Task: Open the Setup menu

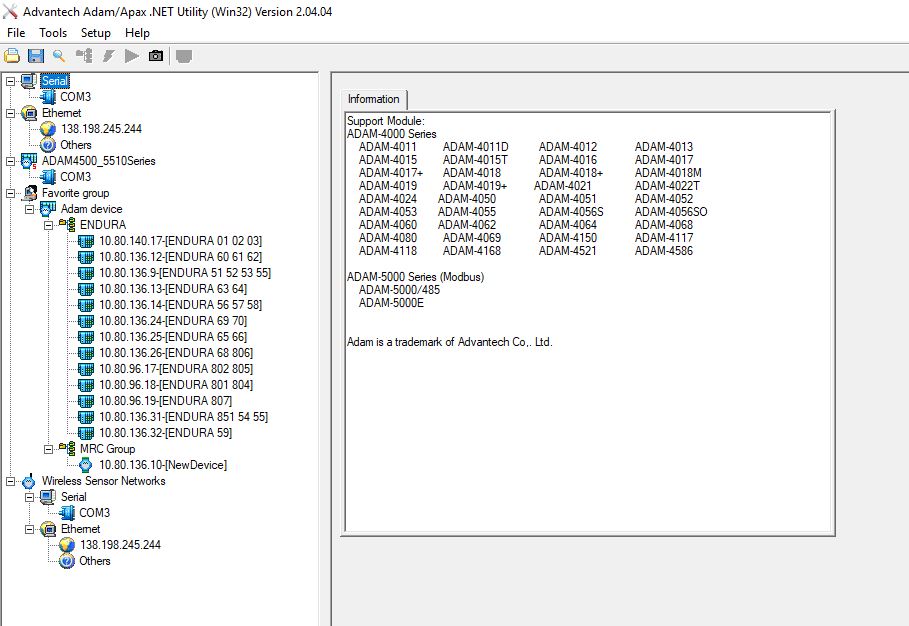Action: tap(96, 32)
